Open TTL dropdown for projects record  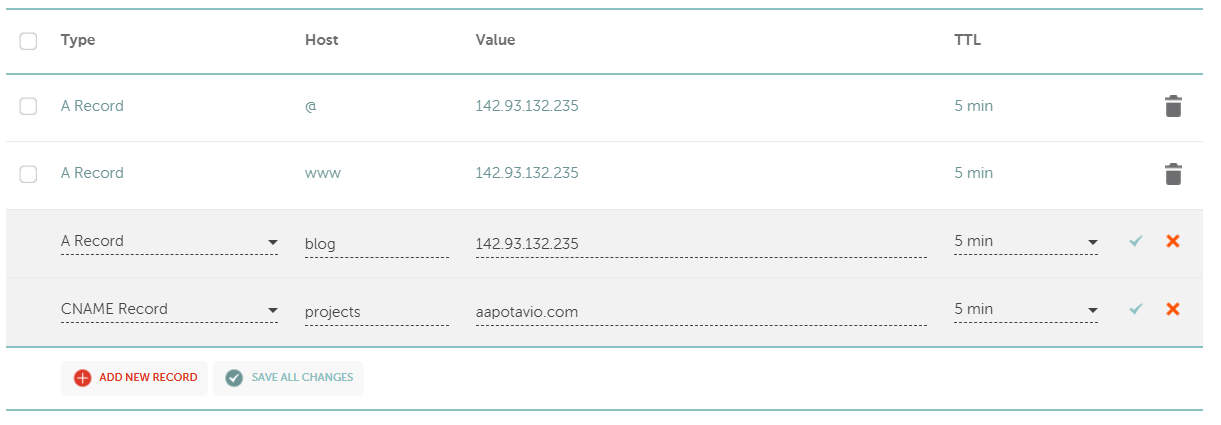click(1025, 310)
